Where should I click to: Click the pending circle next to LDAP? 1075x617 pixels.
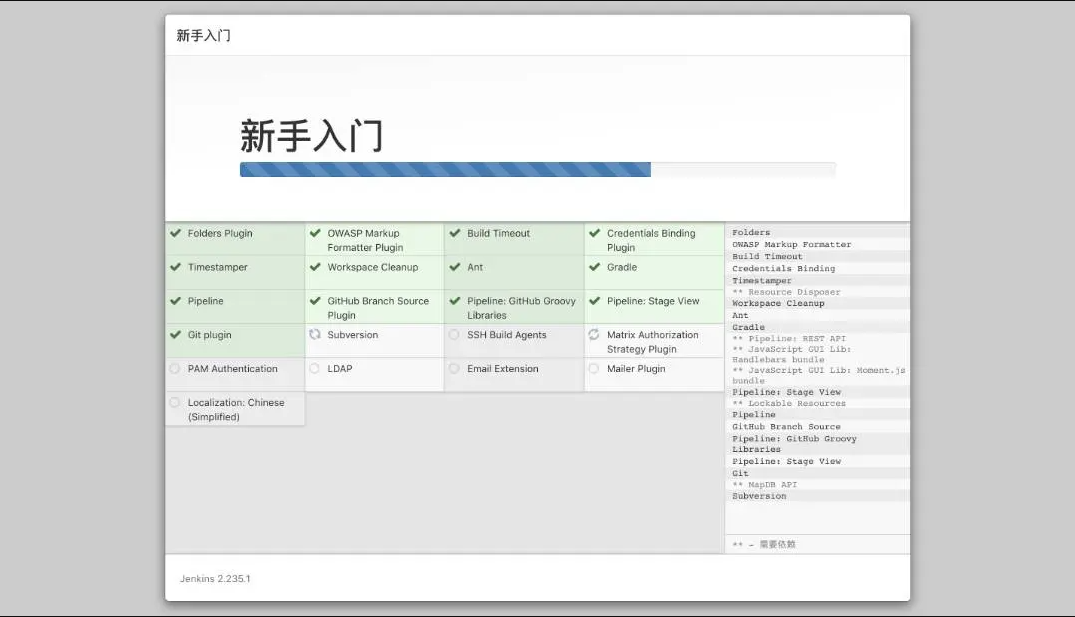pyautogui.click(x=315, y=369)
